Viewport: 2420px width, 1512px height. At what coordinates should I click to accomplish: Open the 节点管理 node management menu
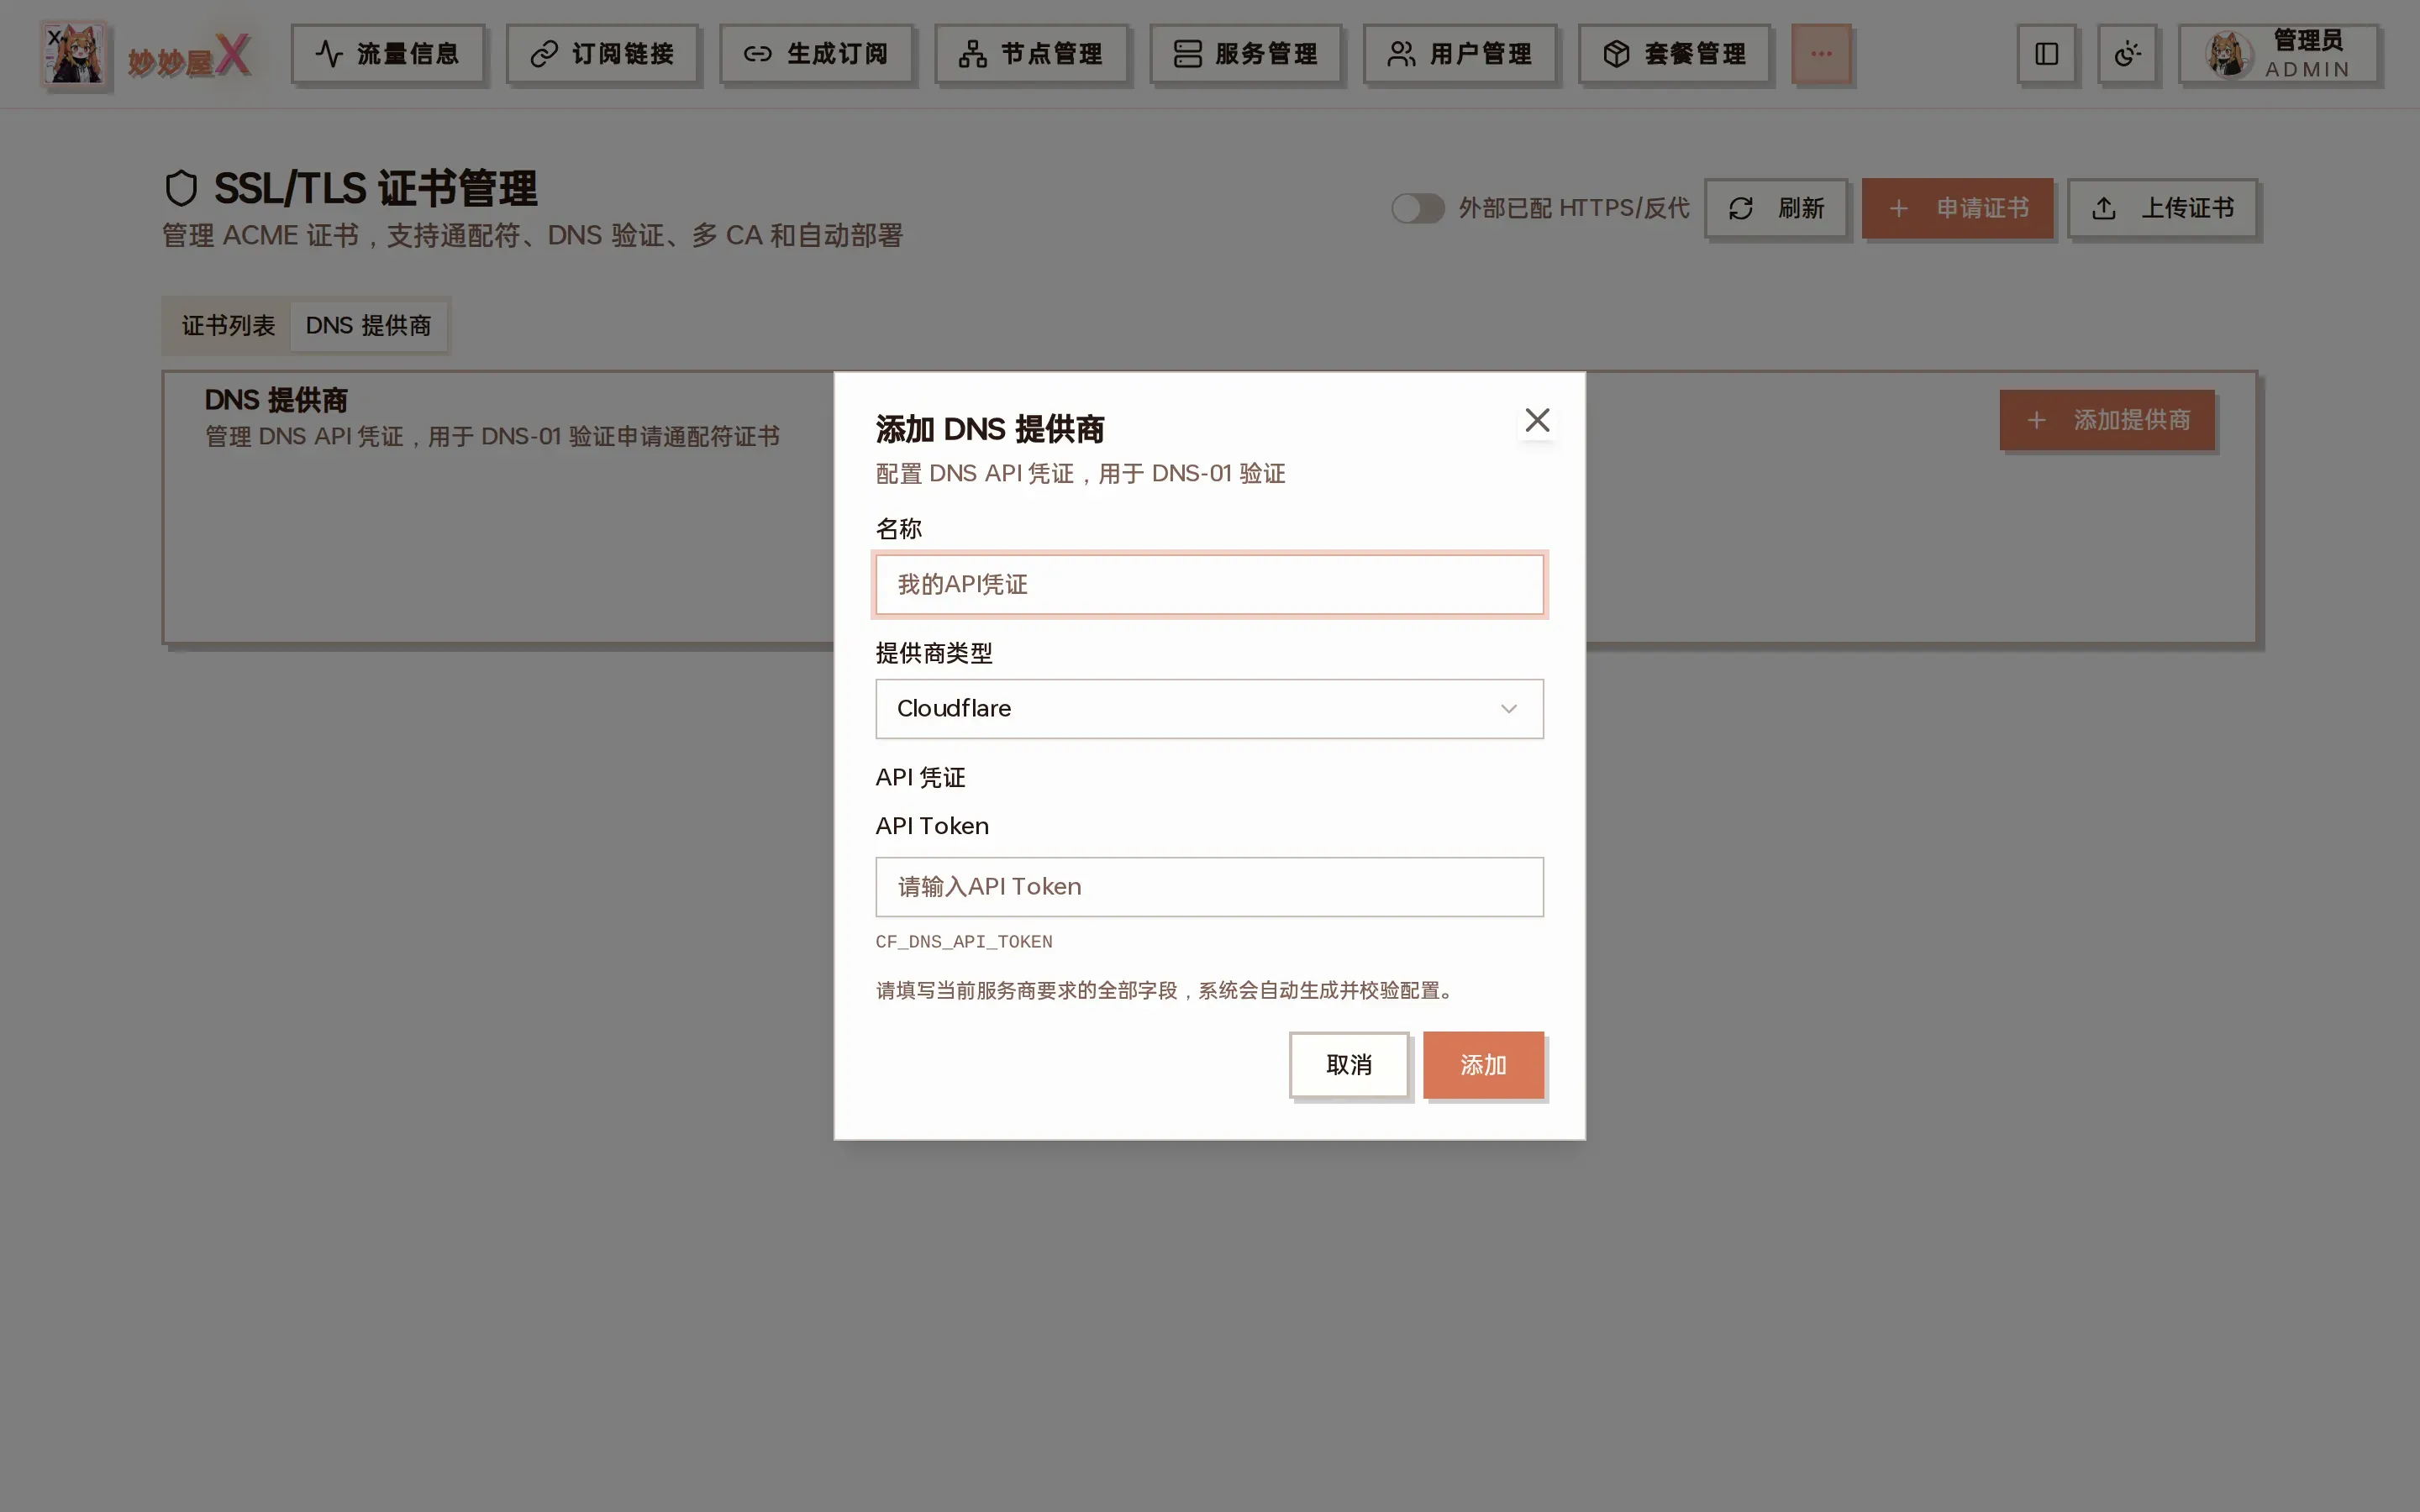pos(1031,54)
